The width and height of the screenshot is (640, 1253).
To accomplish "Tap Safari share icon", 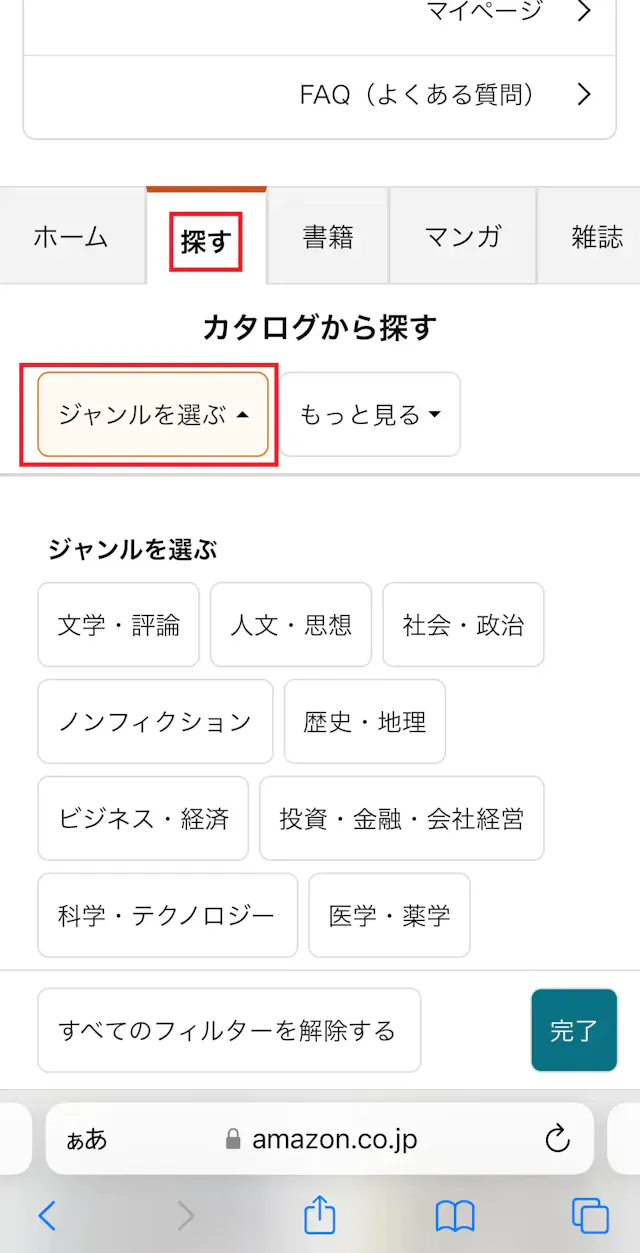I will pyautogui.click(x=319, y=1215).
